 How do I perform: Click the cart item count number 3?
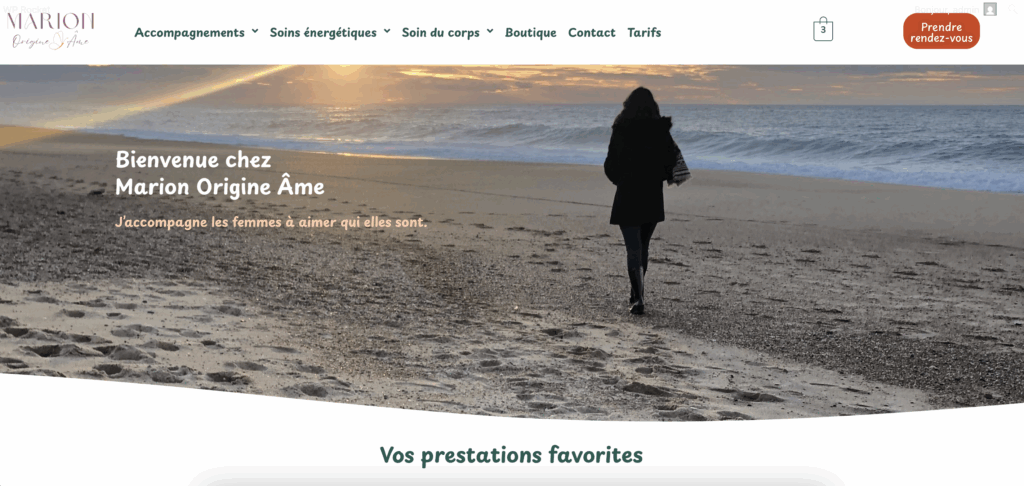(823, 30)
